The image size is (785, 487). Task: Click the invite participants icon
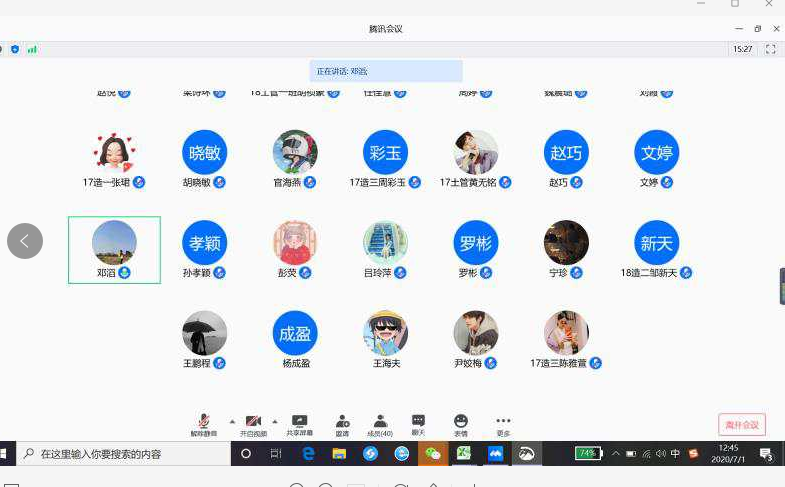[342, 423]
